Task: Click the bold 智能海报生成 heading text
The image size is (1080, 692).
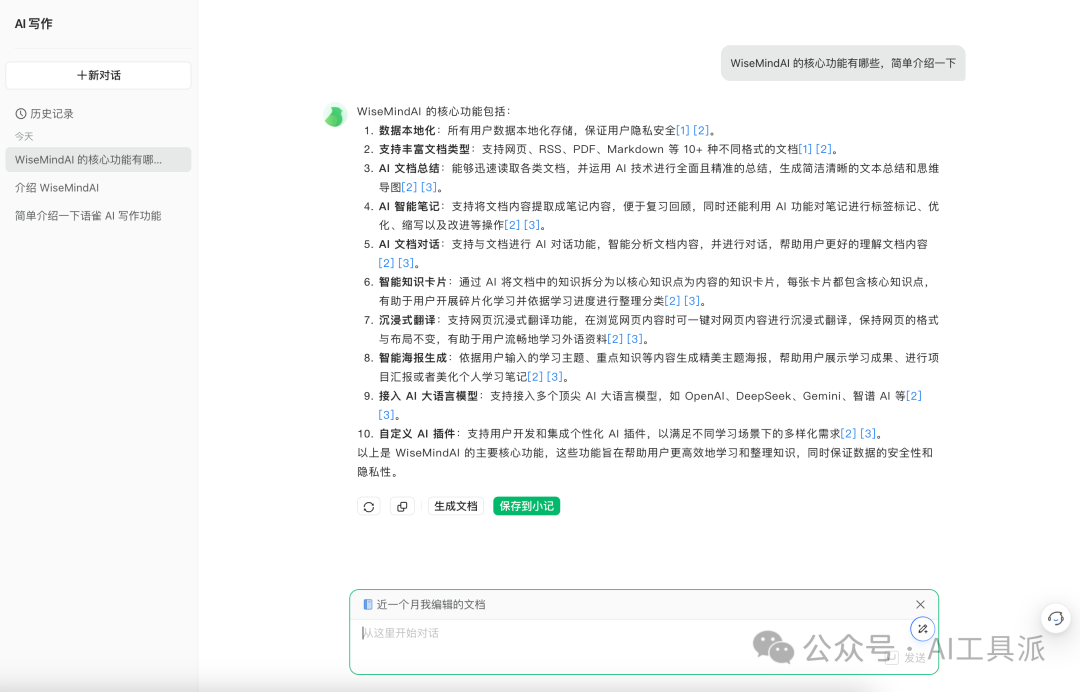Action: (x=413, y=358)
